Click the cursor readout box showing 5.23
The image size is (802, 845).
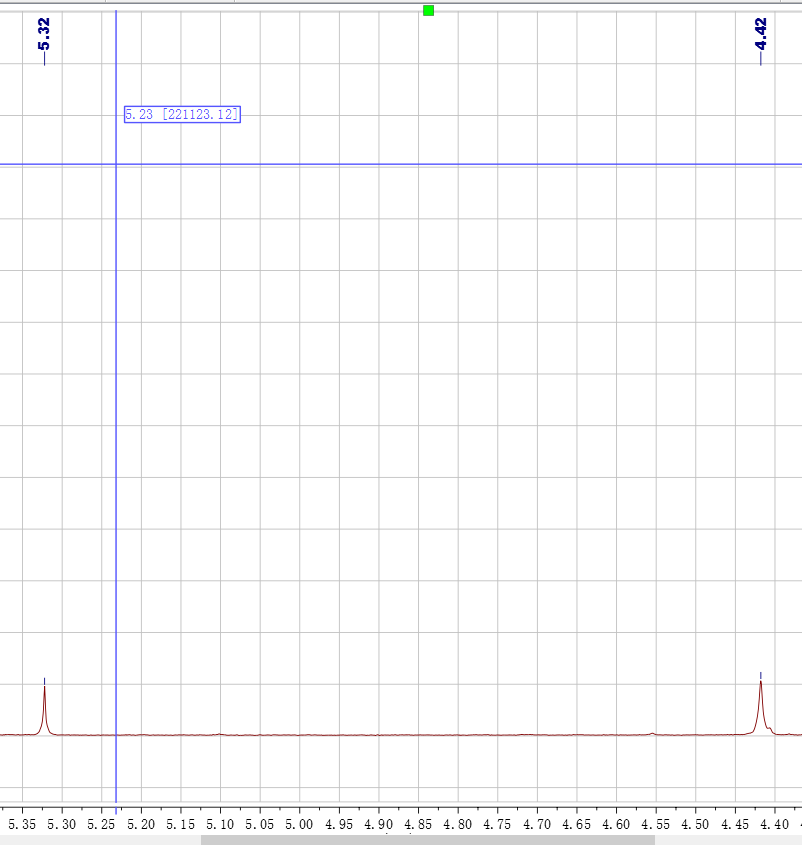[182, 115]
